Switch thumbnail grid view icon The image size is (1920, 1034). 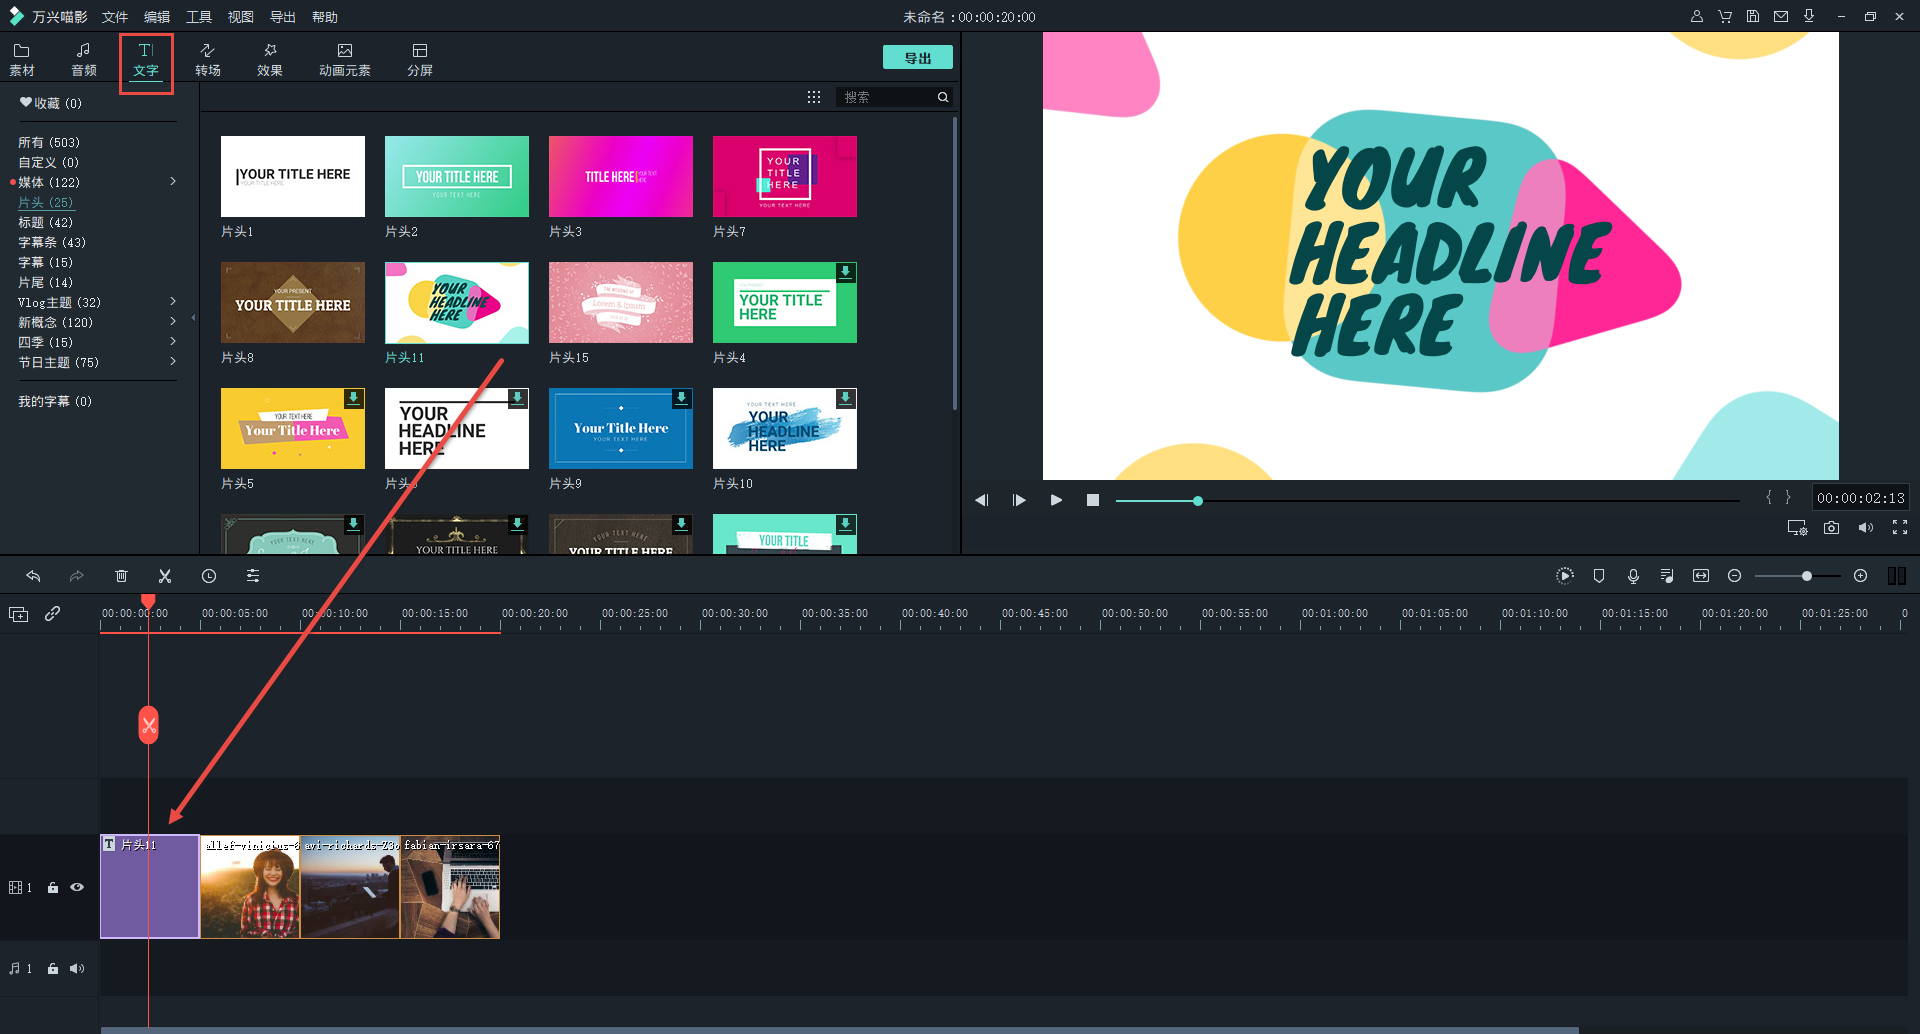(x=814, y=97)
